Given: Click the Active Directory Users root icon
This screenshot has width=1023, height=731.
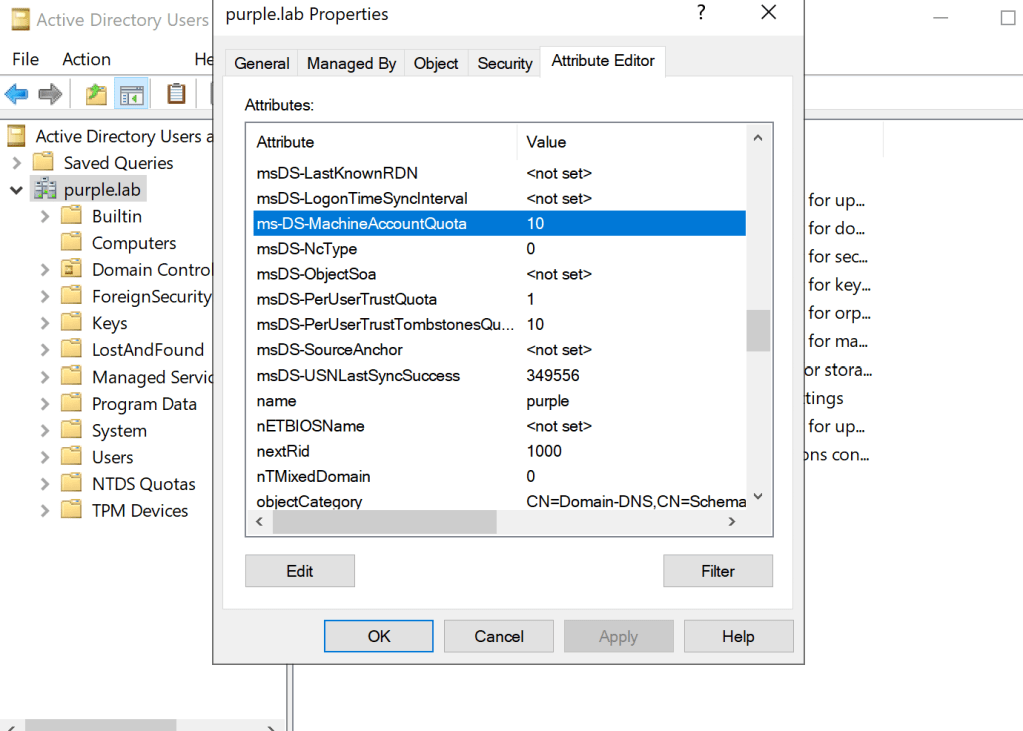Looking at the screenshot, I should [17, 136].
